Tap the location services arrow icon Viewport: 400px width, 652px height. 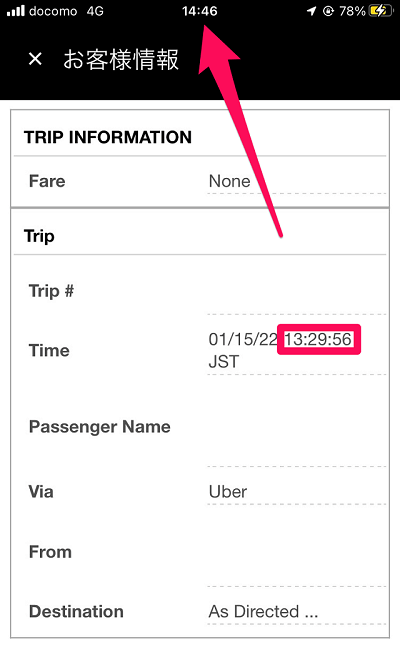pyautogui.click(x=311, y=11)
